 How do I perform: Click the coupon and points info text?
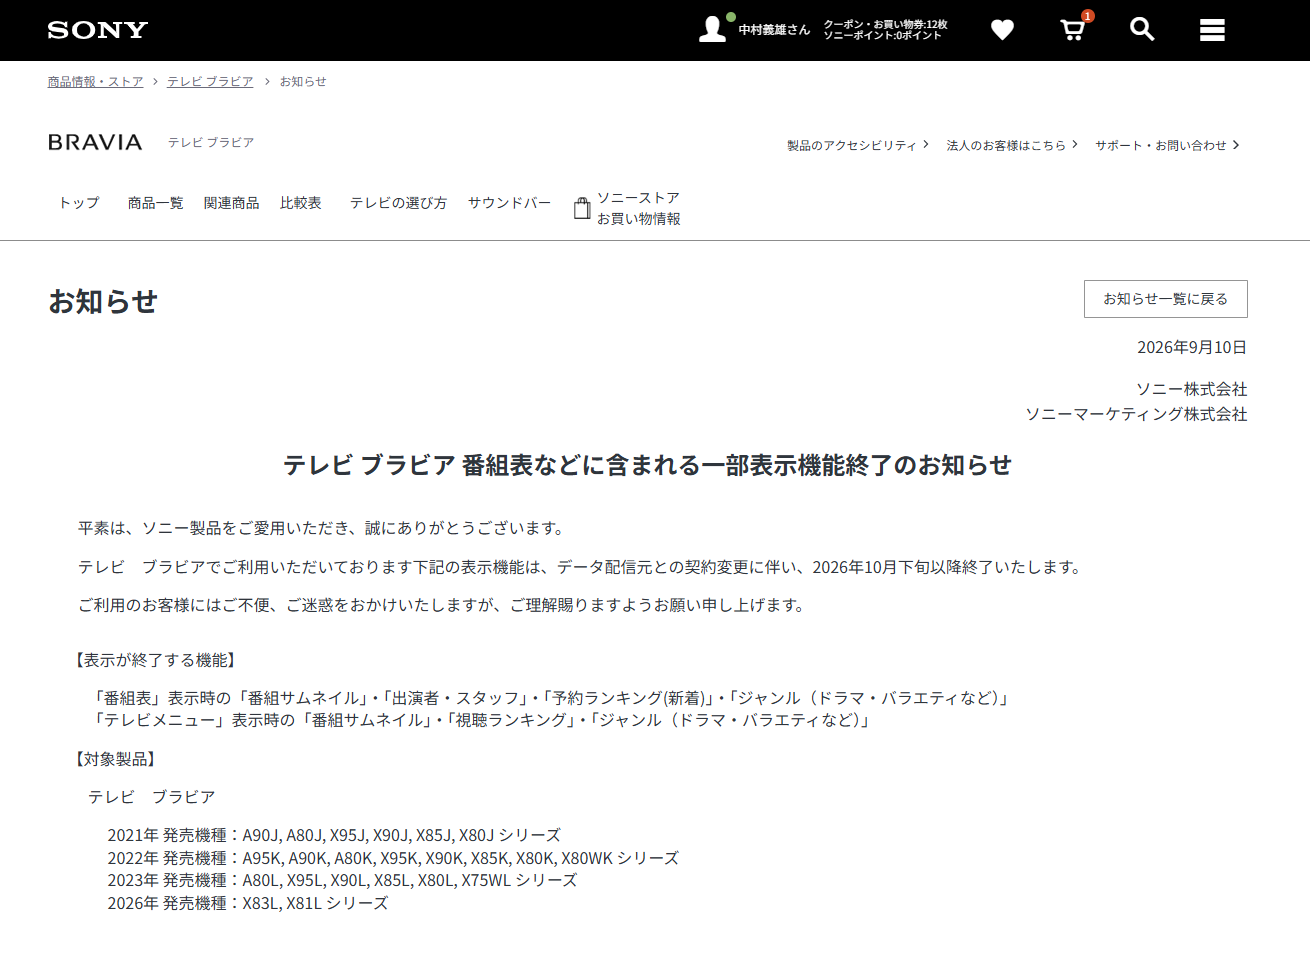pos(885,30)
